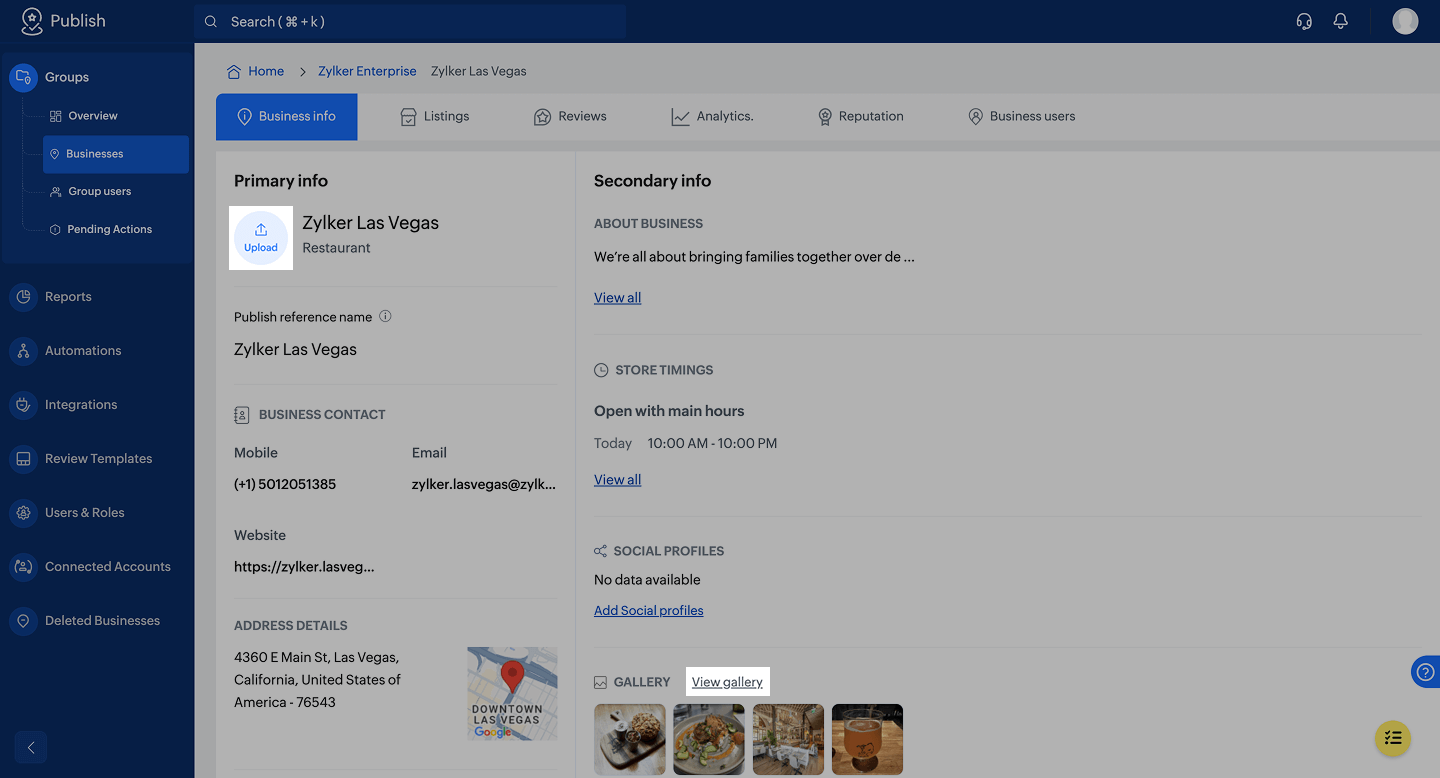Click the Home breadcrumb house icon
Viewport: 1440px width, 778px height.
(234, 71)
